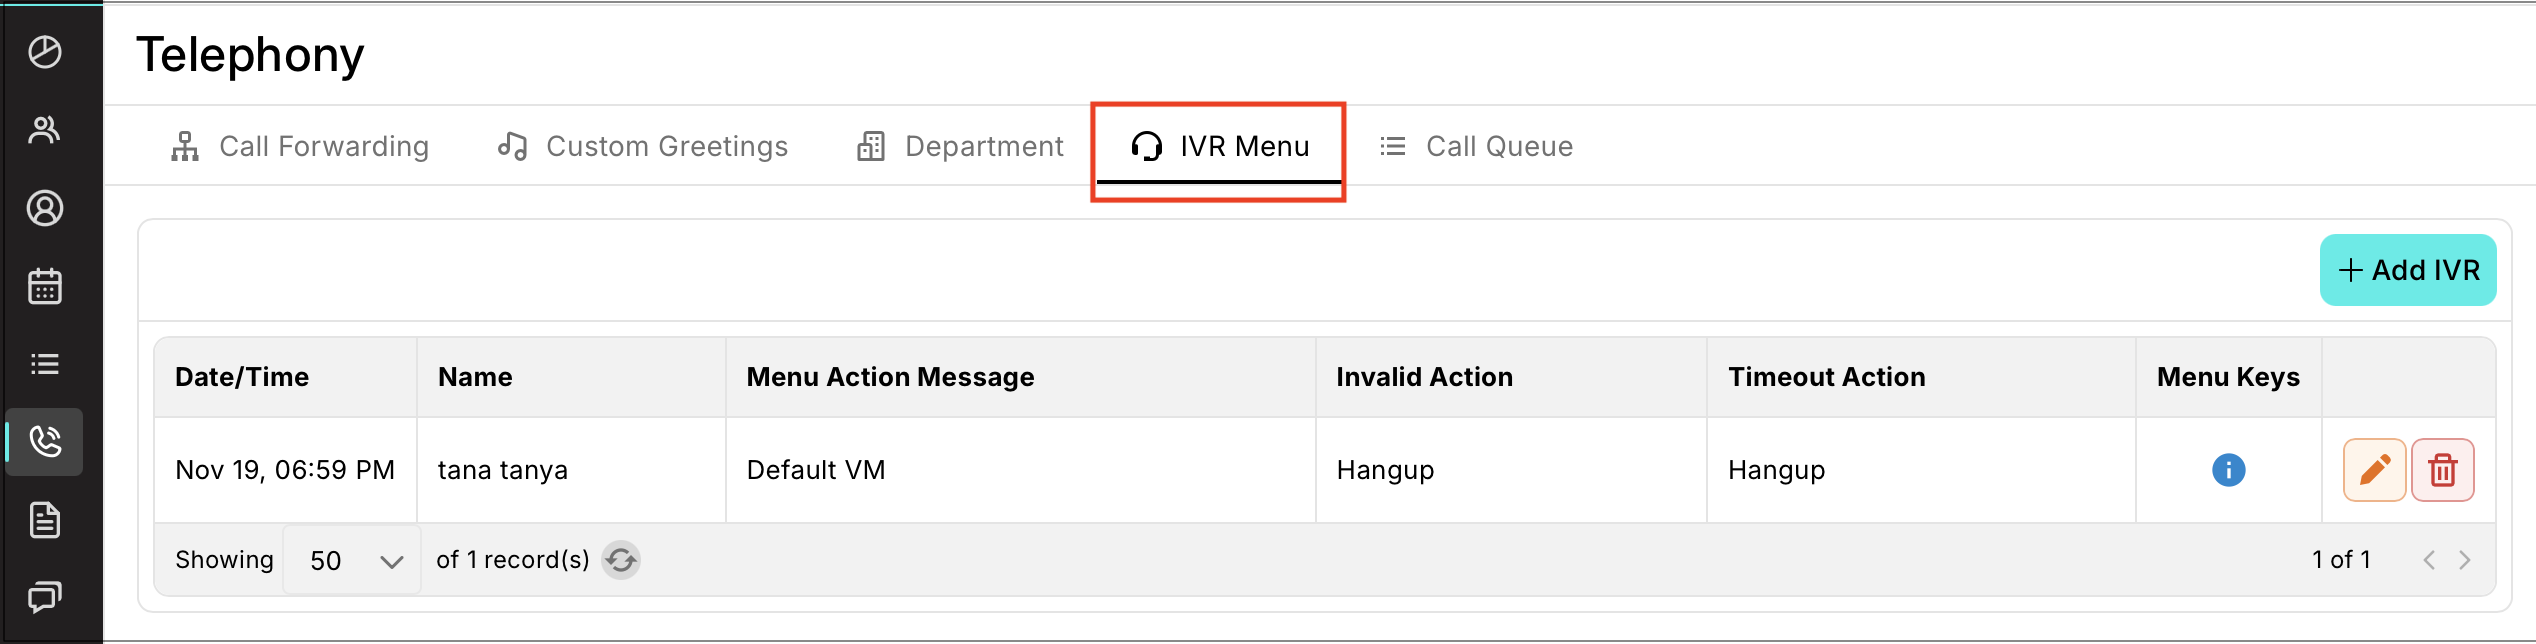Switch to the Call Forwarding tab
This screenshot has width=2536, height=644.
[300, 147]
